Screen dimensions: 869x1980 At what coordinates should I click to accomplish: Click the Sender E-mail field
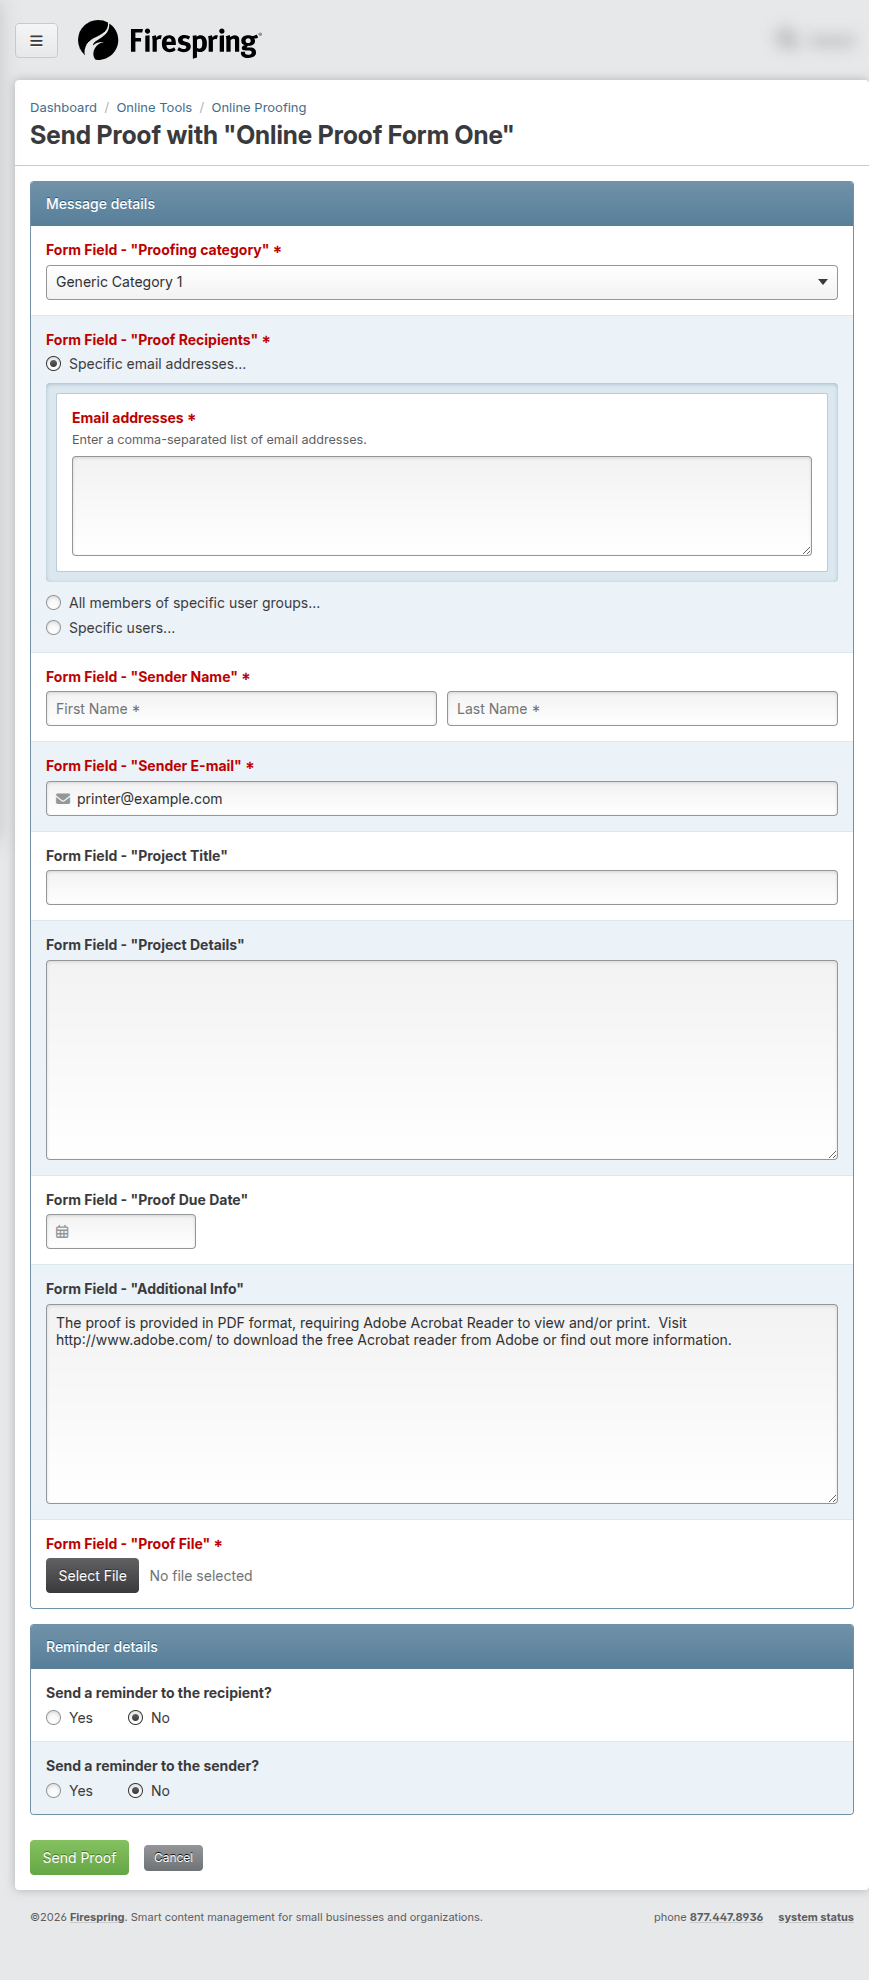tap(442, 799)
